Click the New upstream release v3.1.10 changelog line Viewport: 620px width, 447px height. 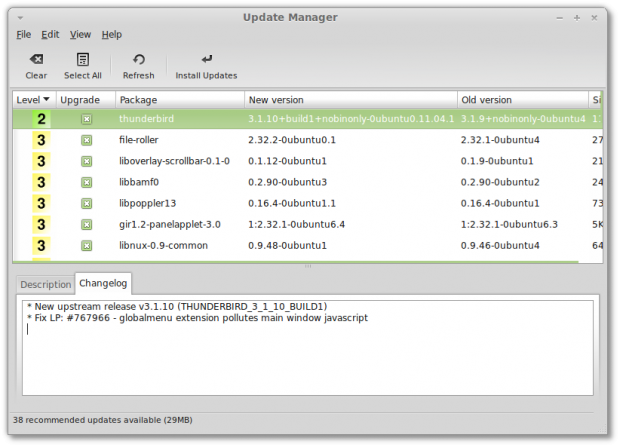177,307
